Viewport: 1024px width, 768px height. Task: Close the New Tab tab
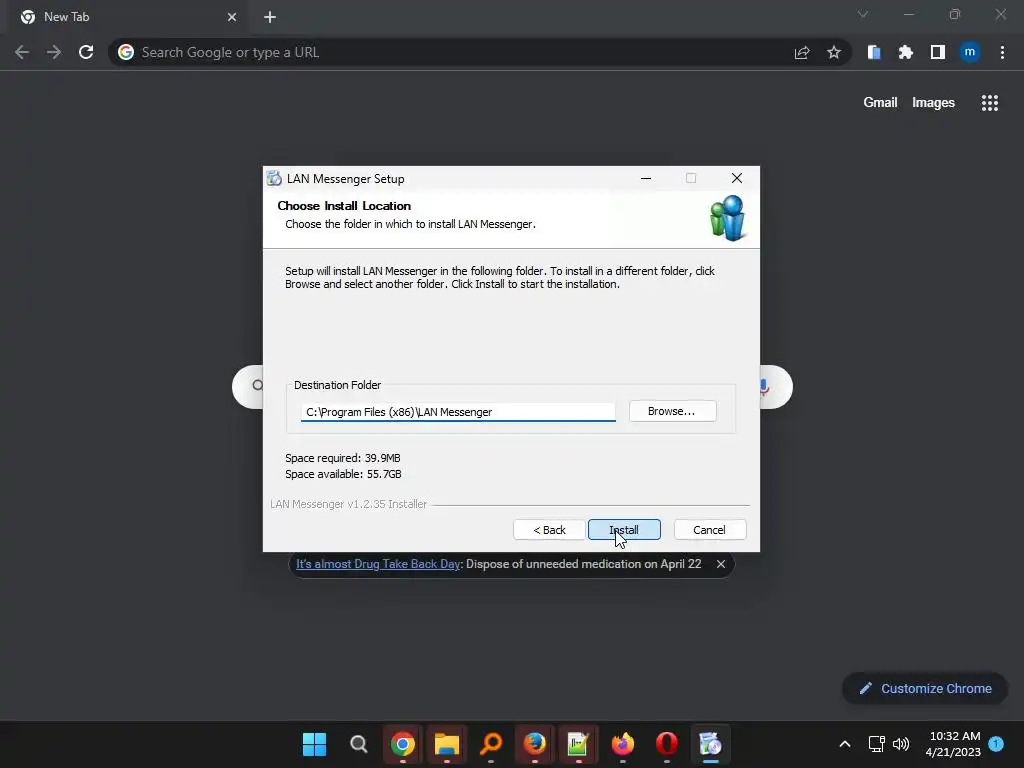[232, 17]
